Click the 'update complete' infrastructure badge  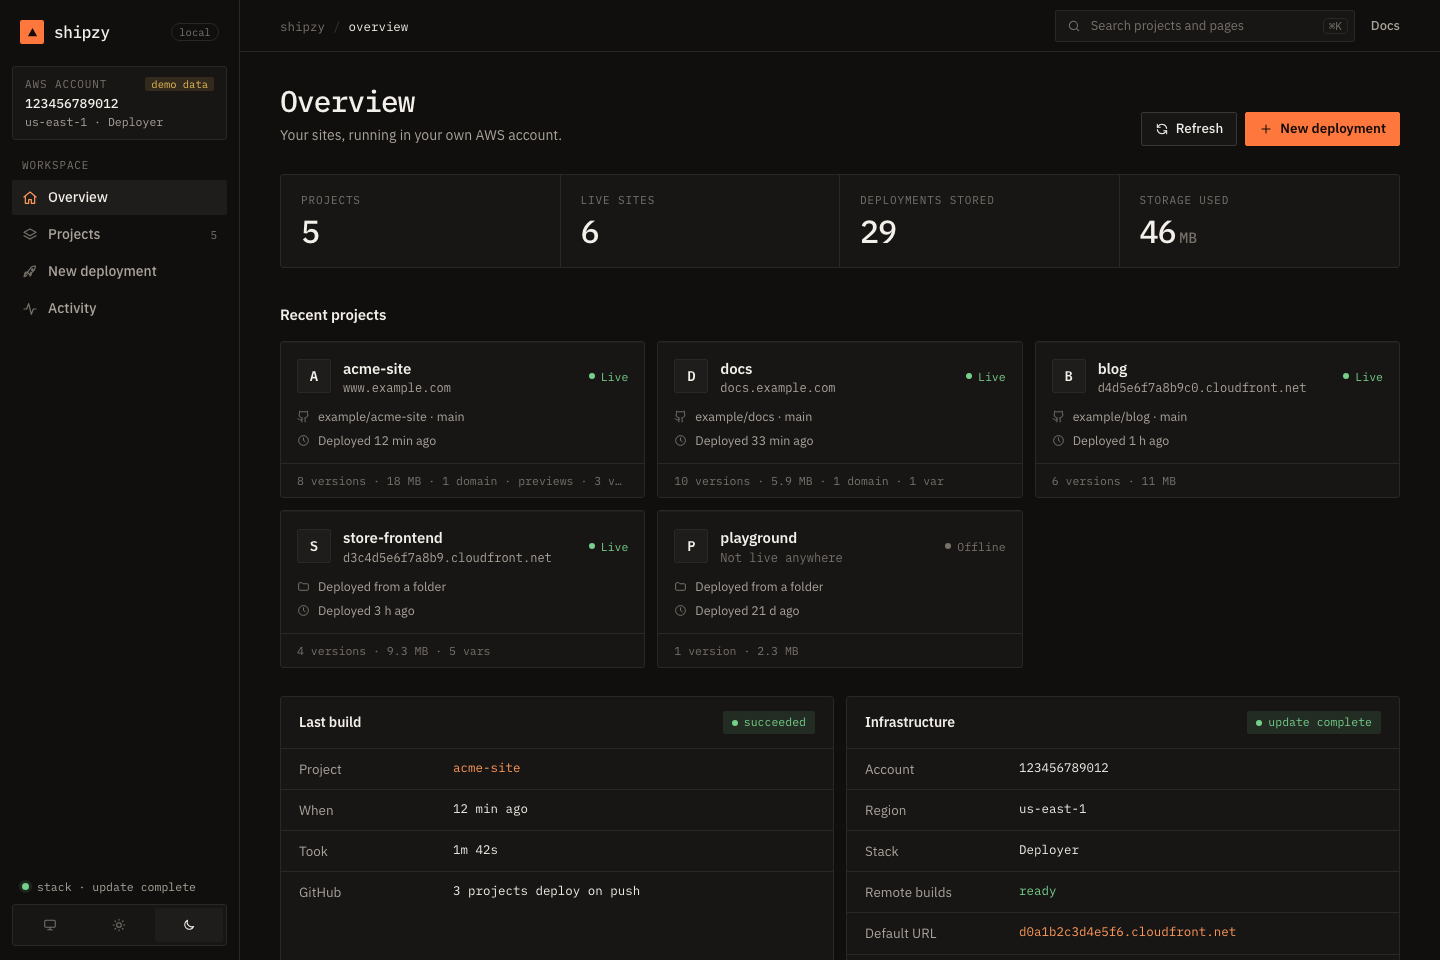[x=1314, y=722]
